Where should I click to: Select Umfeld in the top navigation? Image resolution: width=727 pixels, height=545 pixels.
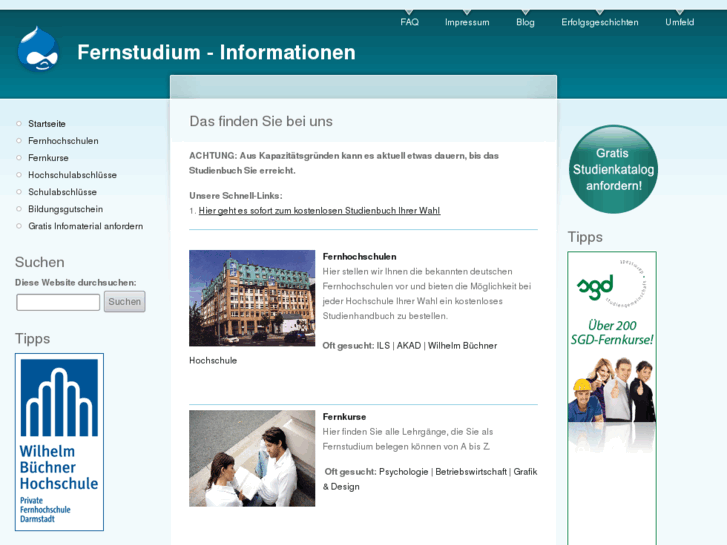coord(679,22)
